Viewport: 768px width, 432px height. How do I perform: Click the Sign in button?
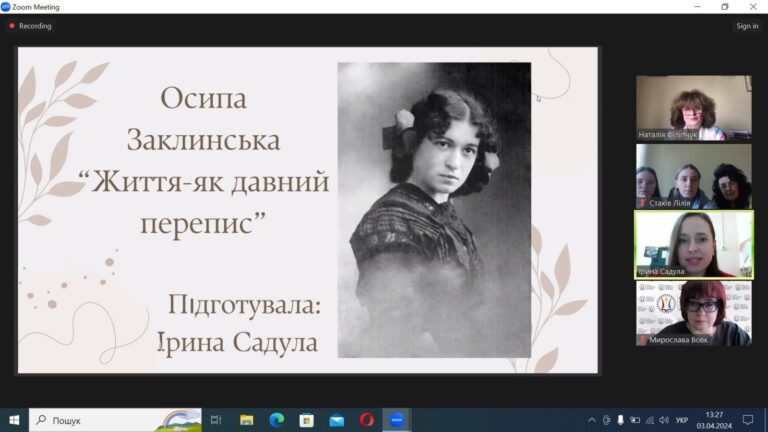coord(746,26)
